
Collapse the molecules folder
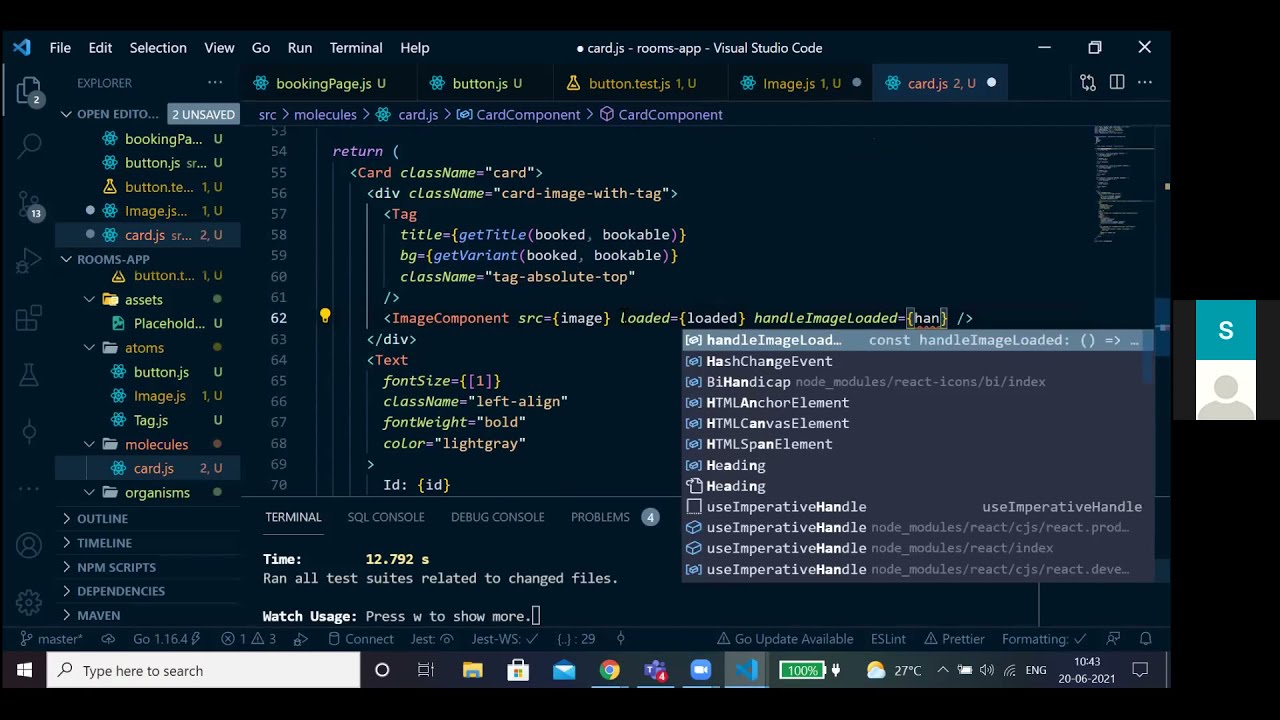click(89, 444)
